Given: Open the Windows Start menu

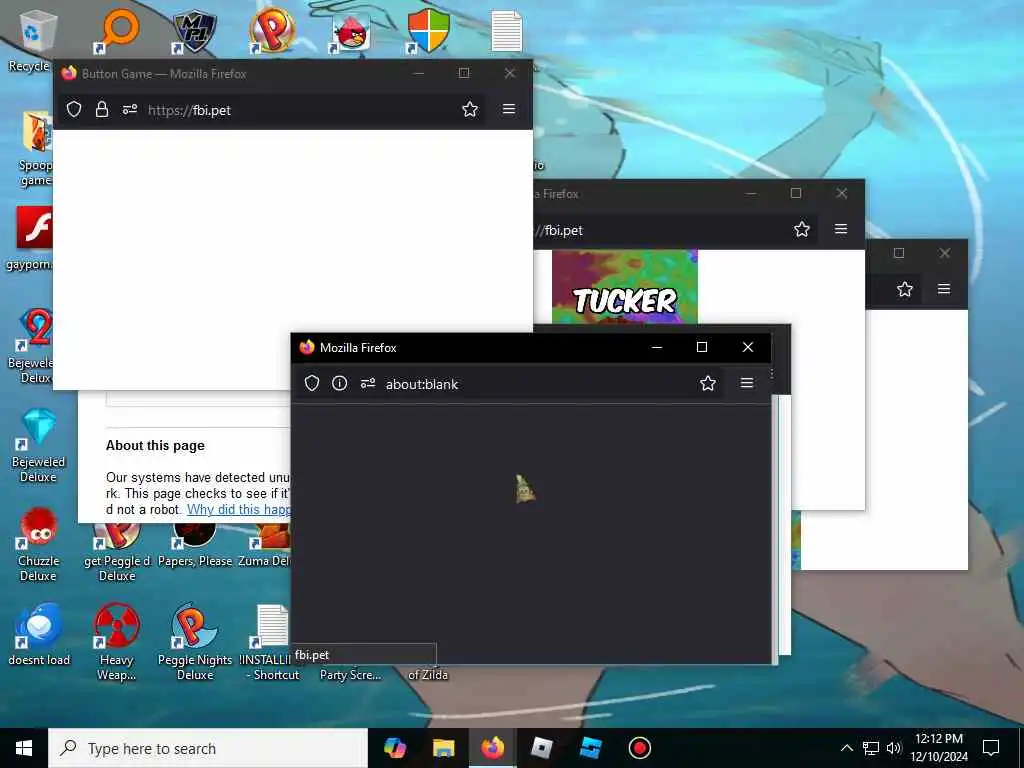Looking at the screenshot, I should click(x=24, y=748).
